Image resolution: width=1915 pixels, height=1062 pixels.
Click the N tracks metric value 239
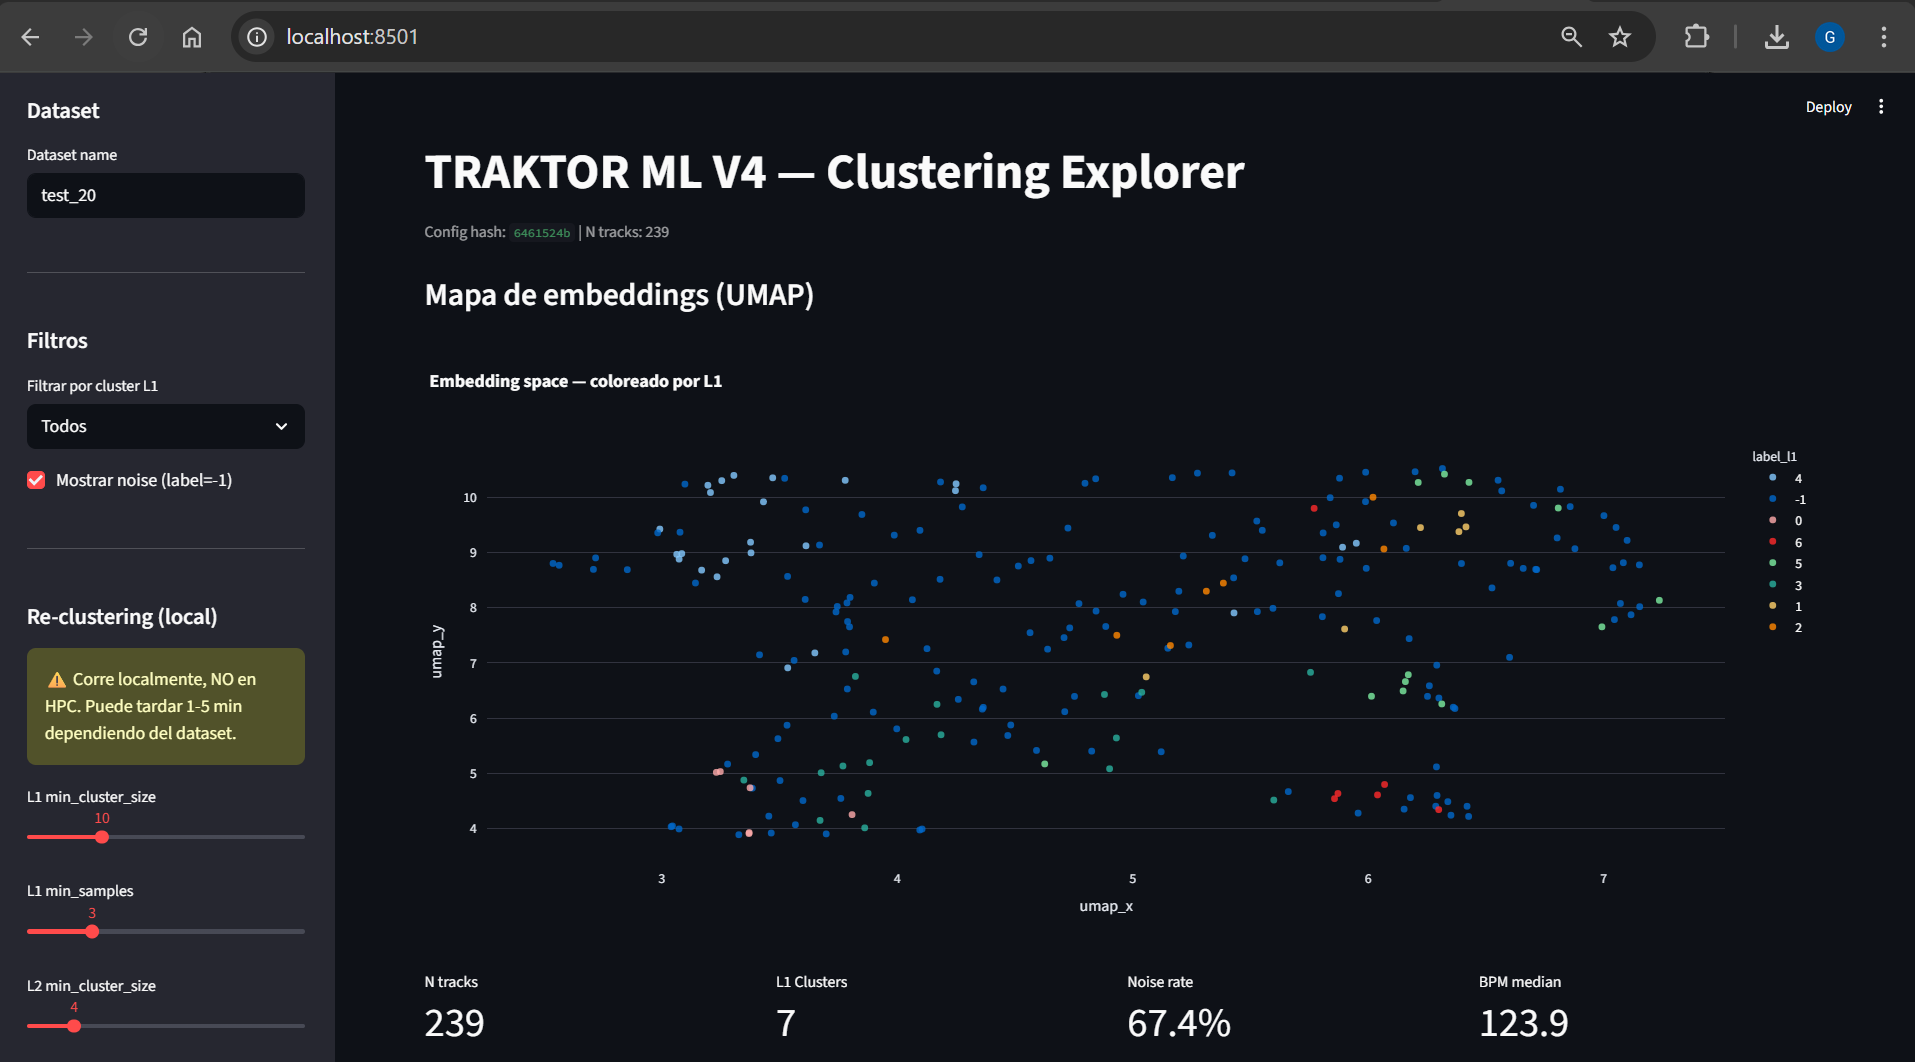point(454,1023)
